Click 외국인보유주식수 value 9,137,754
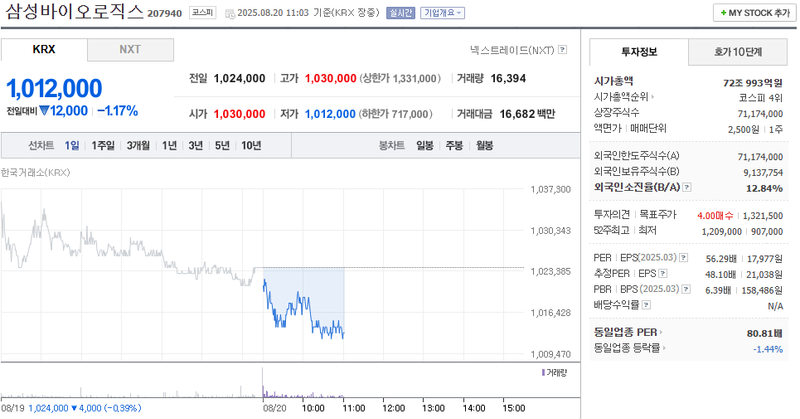 coord(763,173)
